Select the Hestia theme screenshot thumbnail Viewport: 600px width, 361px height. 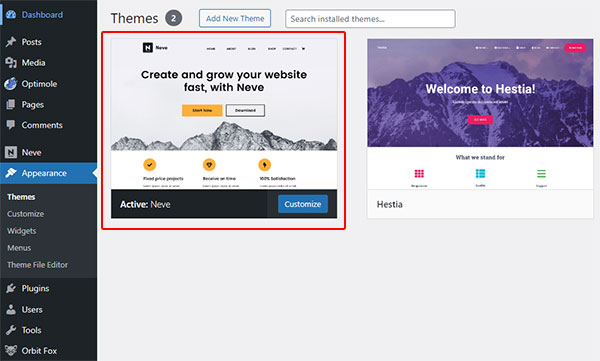[480, 114]
